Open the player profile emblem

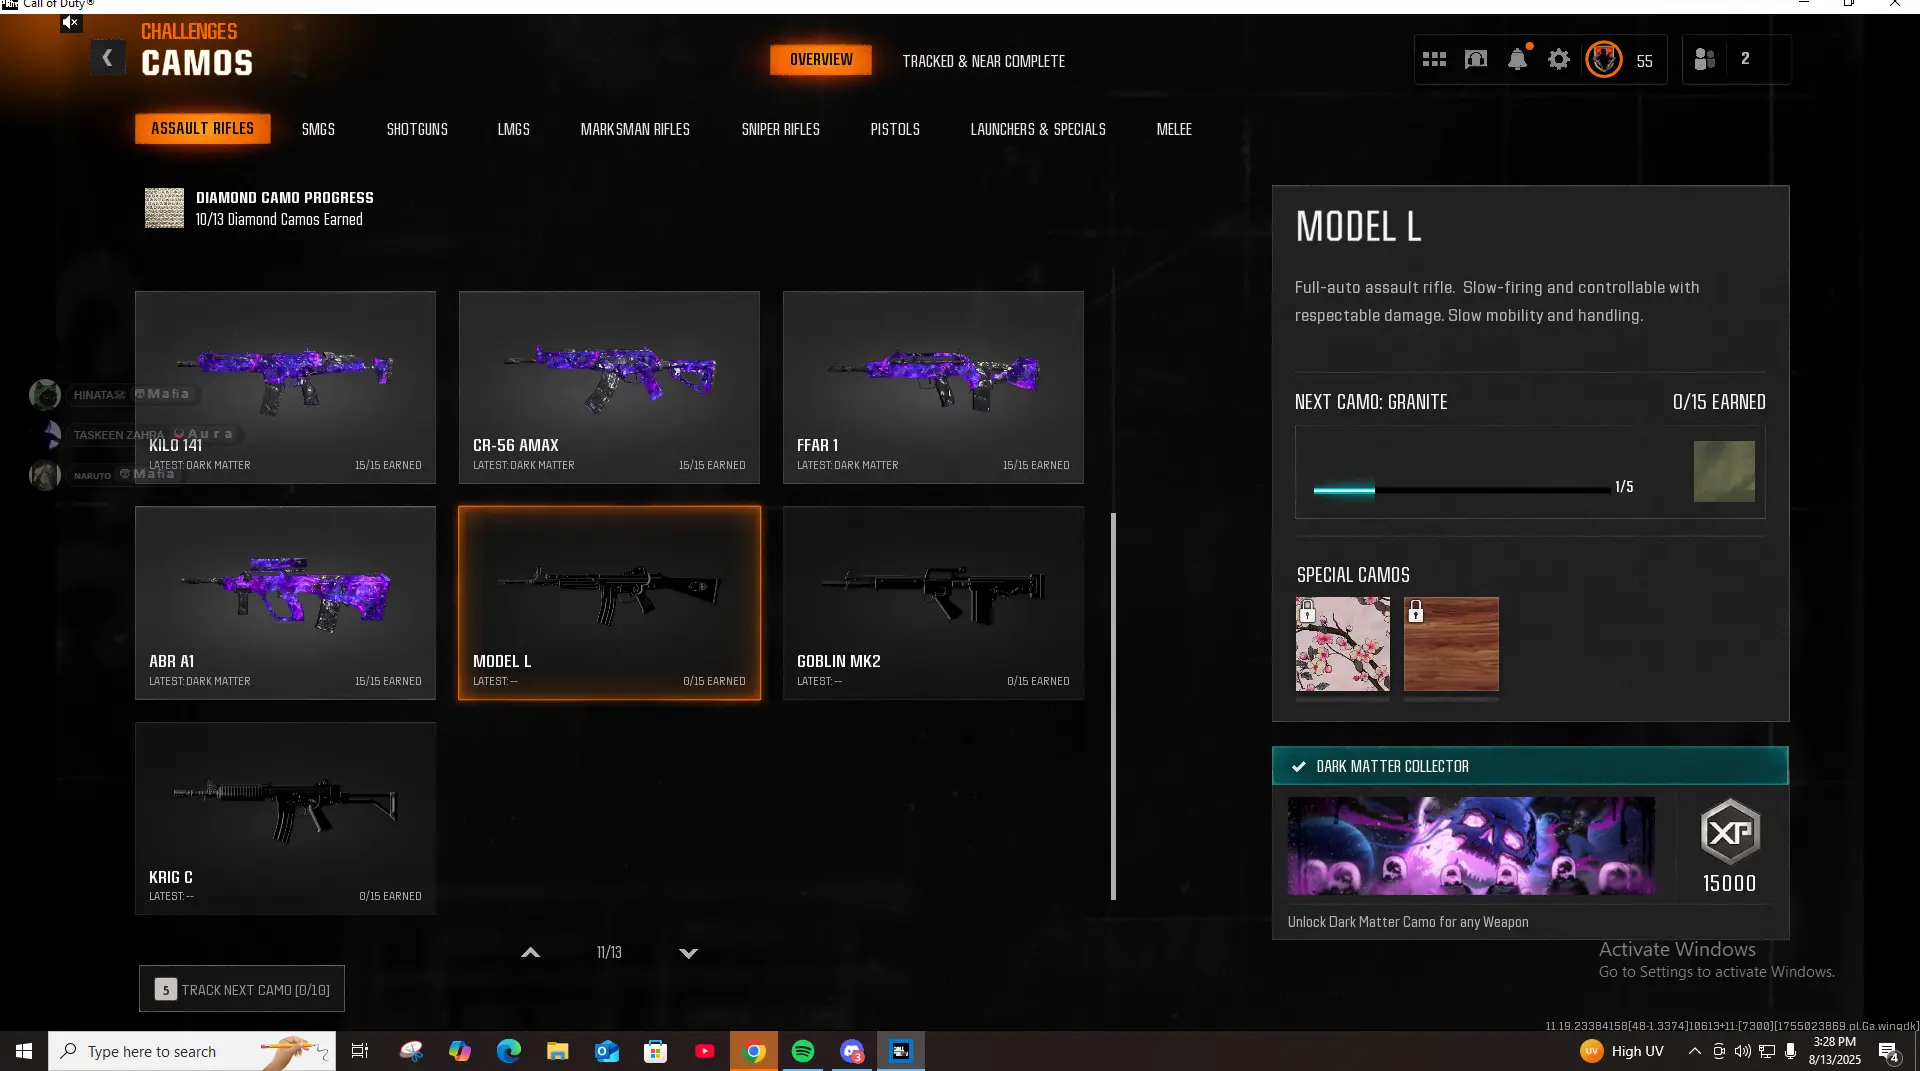coord(1604,60)
